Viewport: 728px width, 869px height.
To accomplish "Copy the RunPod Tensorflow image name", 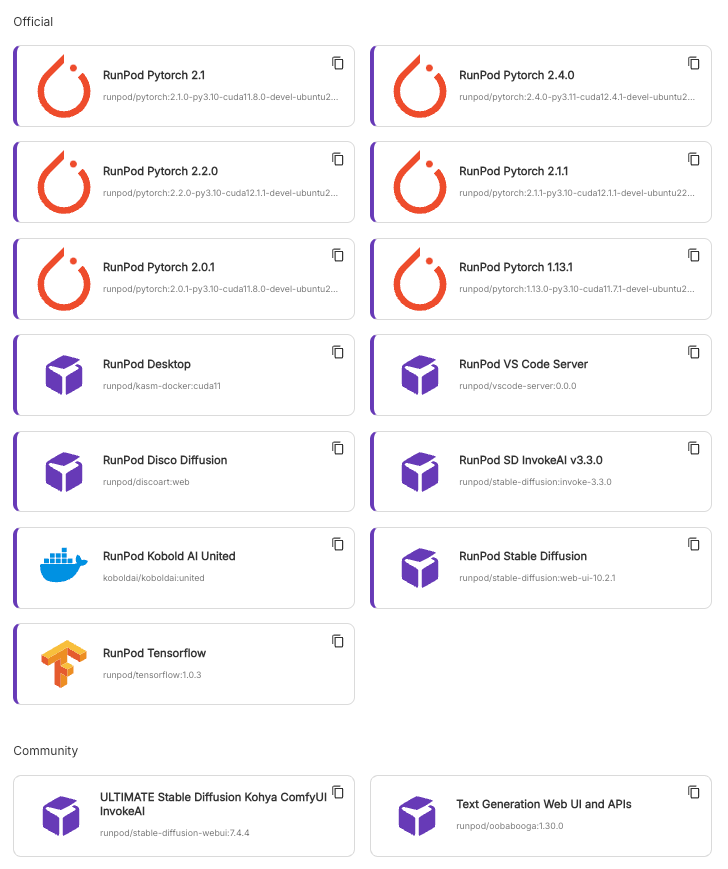I will tap(338, 641).
